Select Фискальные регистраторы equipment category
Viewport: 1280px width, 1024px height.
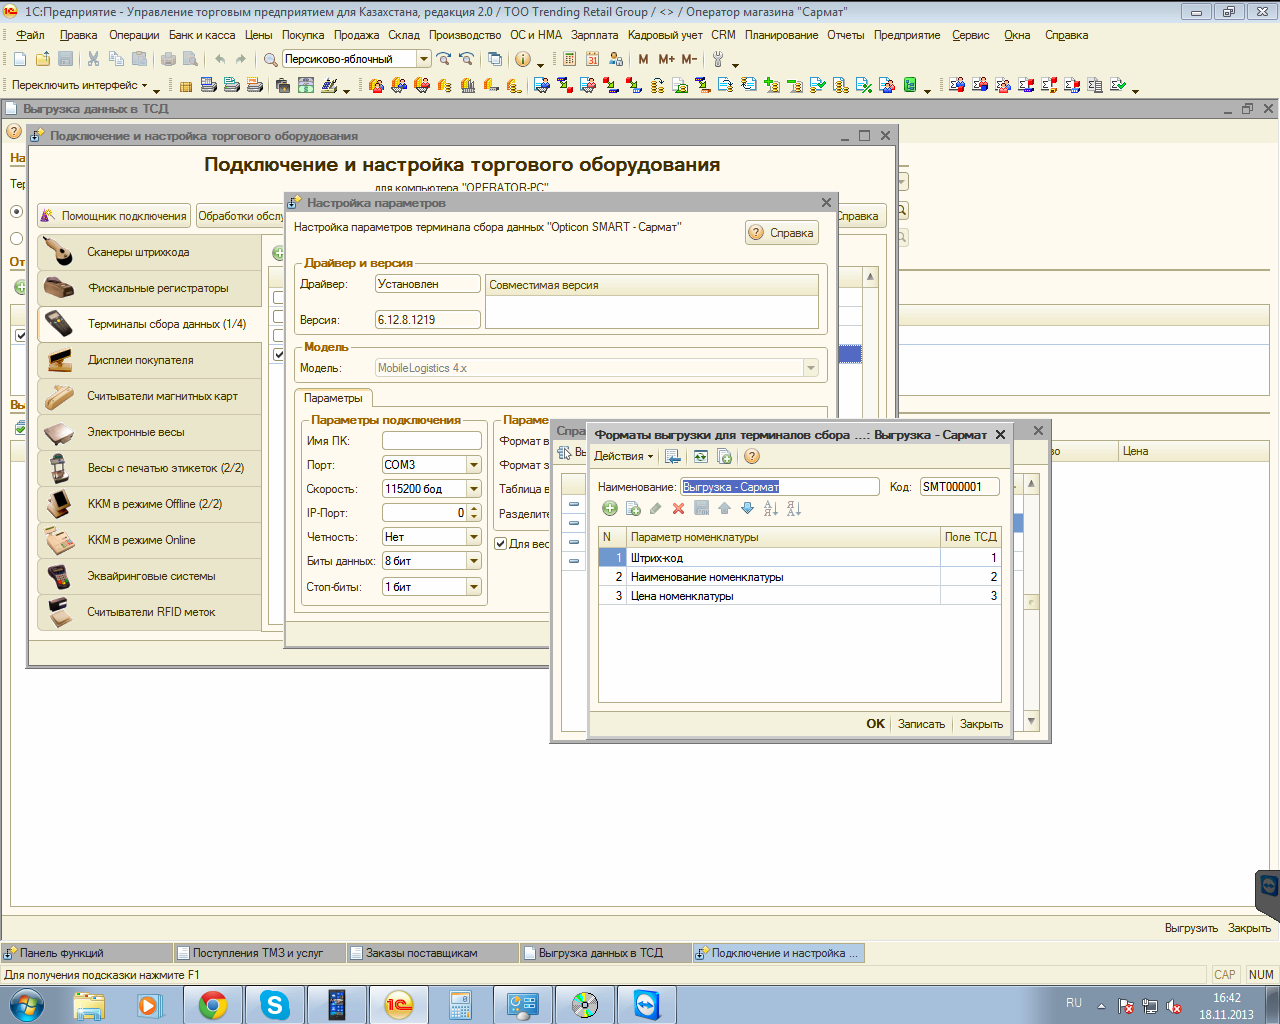(x=149, y=288)
